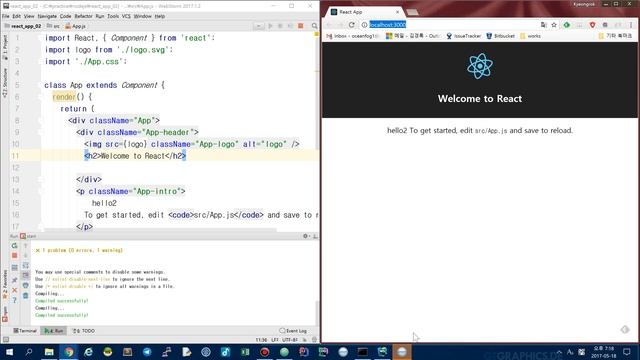Viewport: 640px width, 360px height.
Task: Click the translate page icon in Chrome
Action: pyautogui.click(x=543, y=25)
